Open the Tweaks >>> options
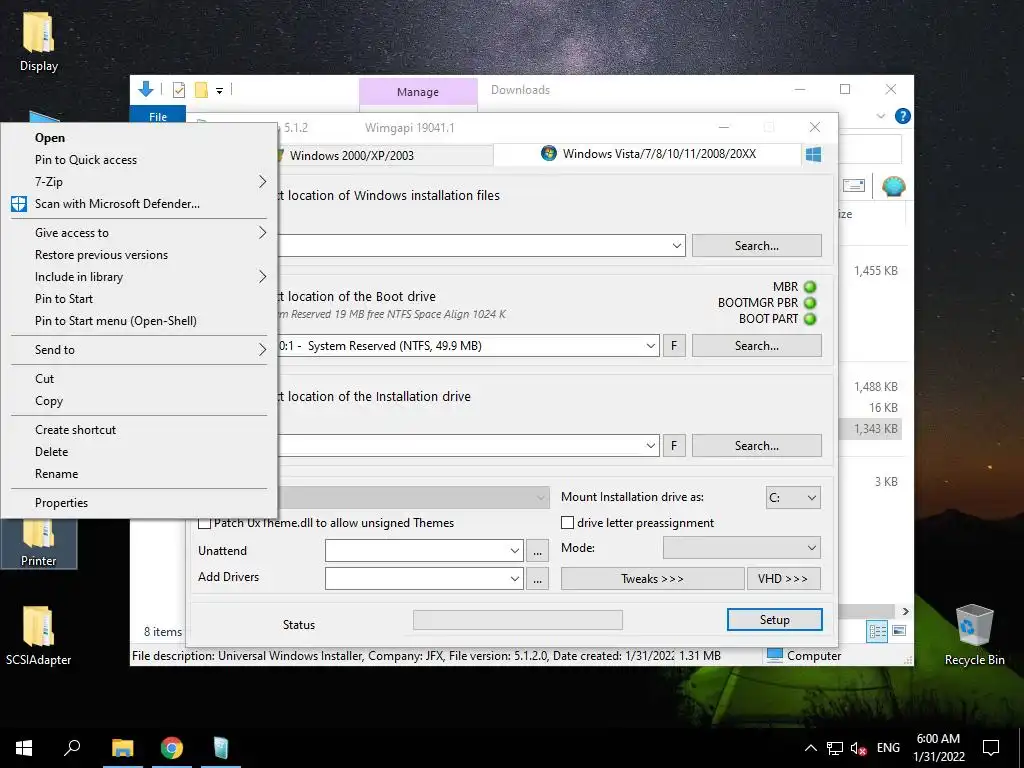The height and width of the screenshot is (768, 1024). point(652,579)
